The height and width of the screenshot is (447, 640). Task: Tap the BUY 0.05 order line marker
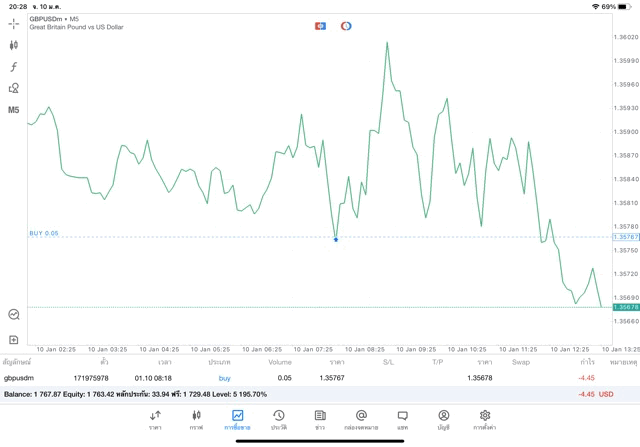tap(44, 233)
